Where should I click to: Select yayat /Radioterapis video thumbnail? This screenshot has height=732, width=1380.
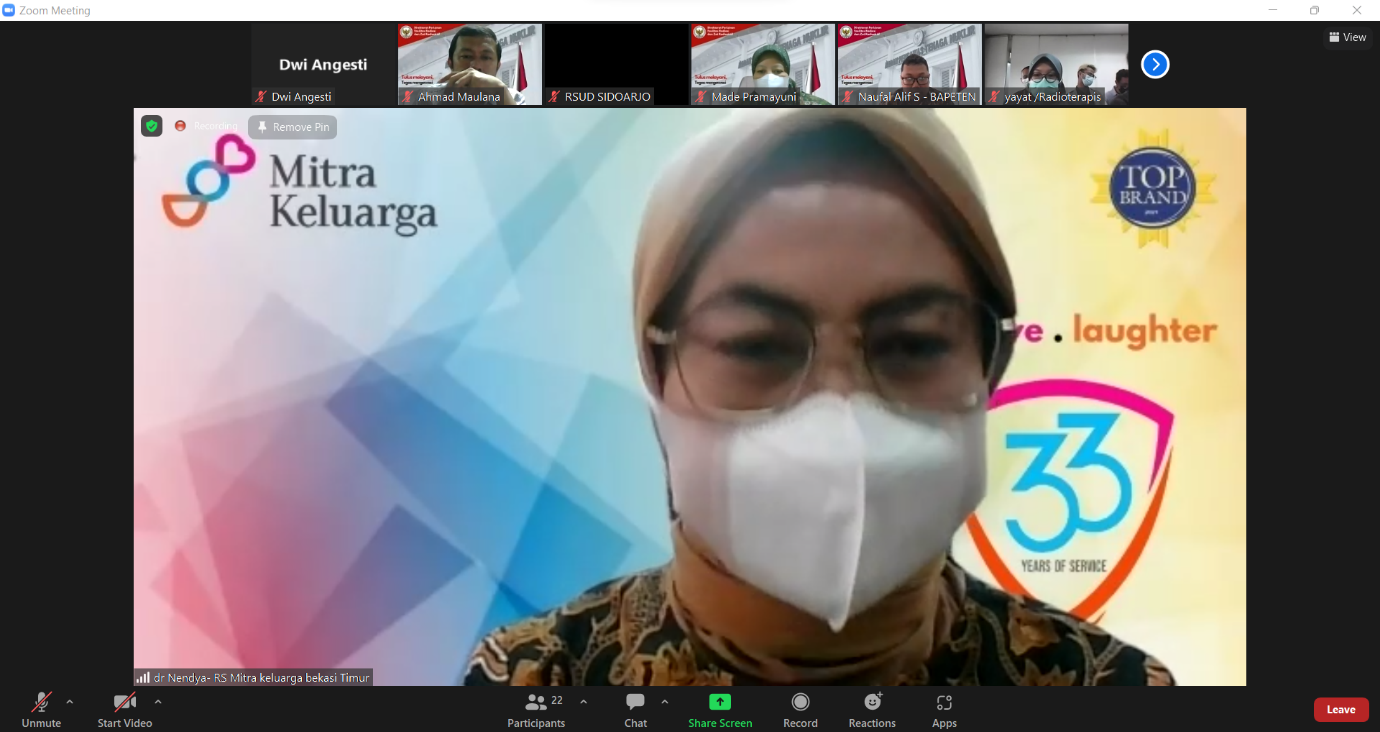(x=1056, y=65)
